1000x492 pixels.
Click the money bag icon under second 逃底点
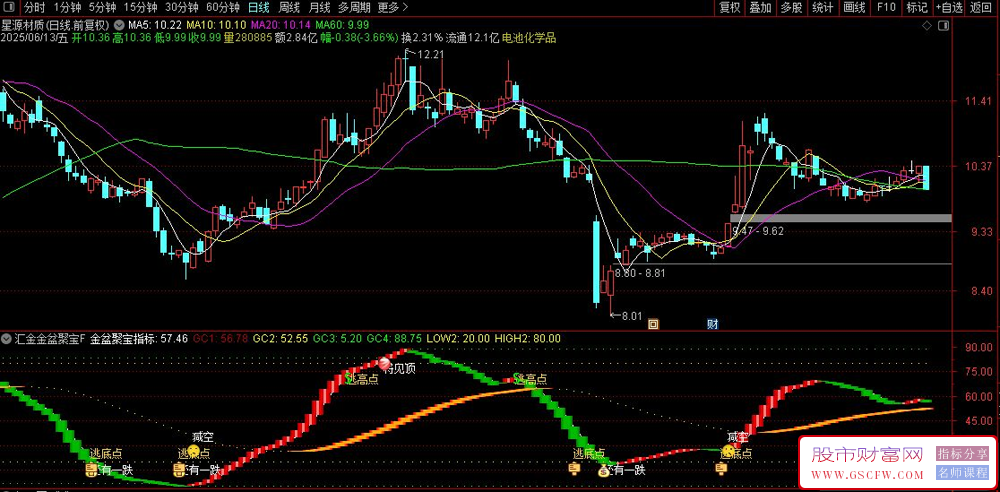[573, 470]
